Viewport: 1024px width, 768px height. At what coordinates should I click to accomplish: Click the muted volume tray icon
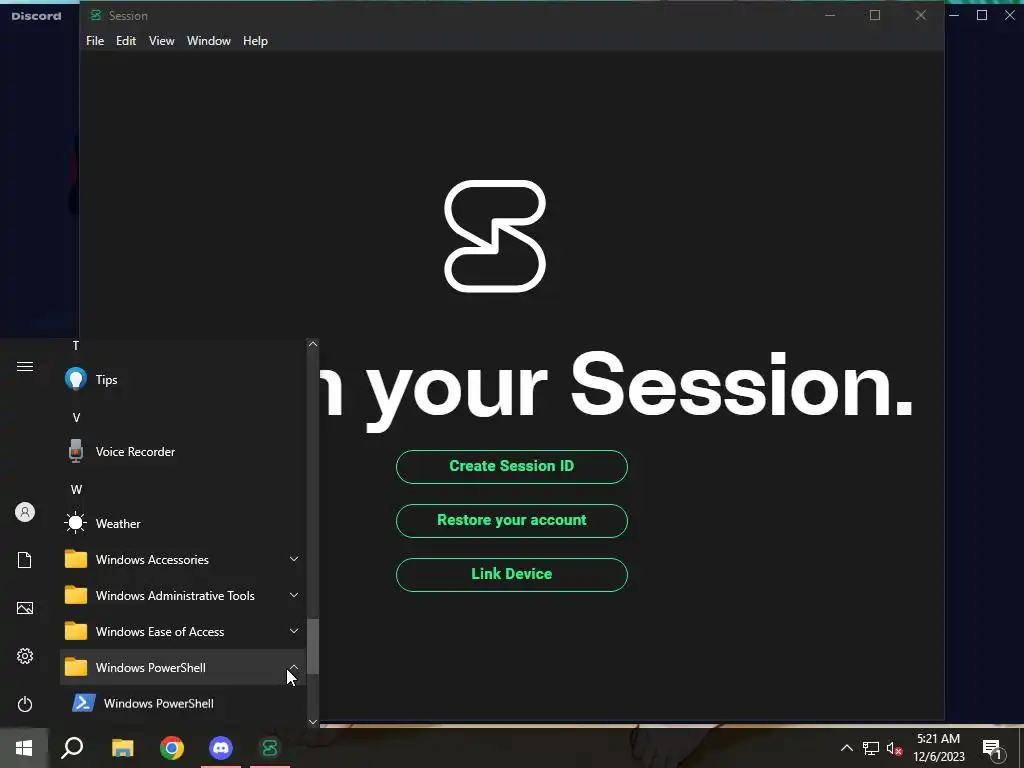[895, 748]
